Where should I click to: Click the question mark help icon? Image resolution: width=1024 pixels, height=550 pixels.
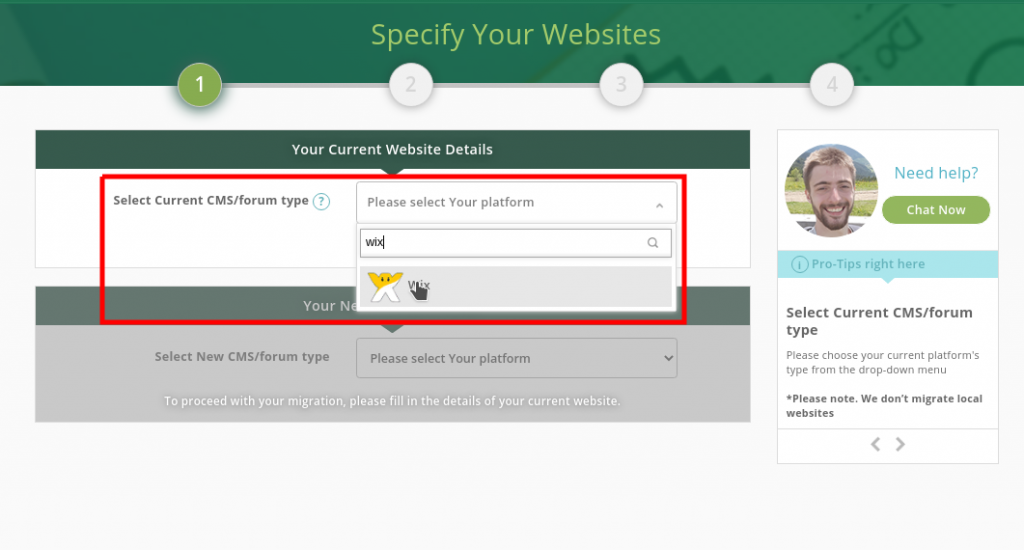pyautogui.click(x=321, y=201)
